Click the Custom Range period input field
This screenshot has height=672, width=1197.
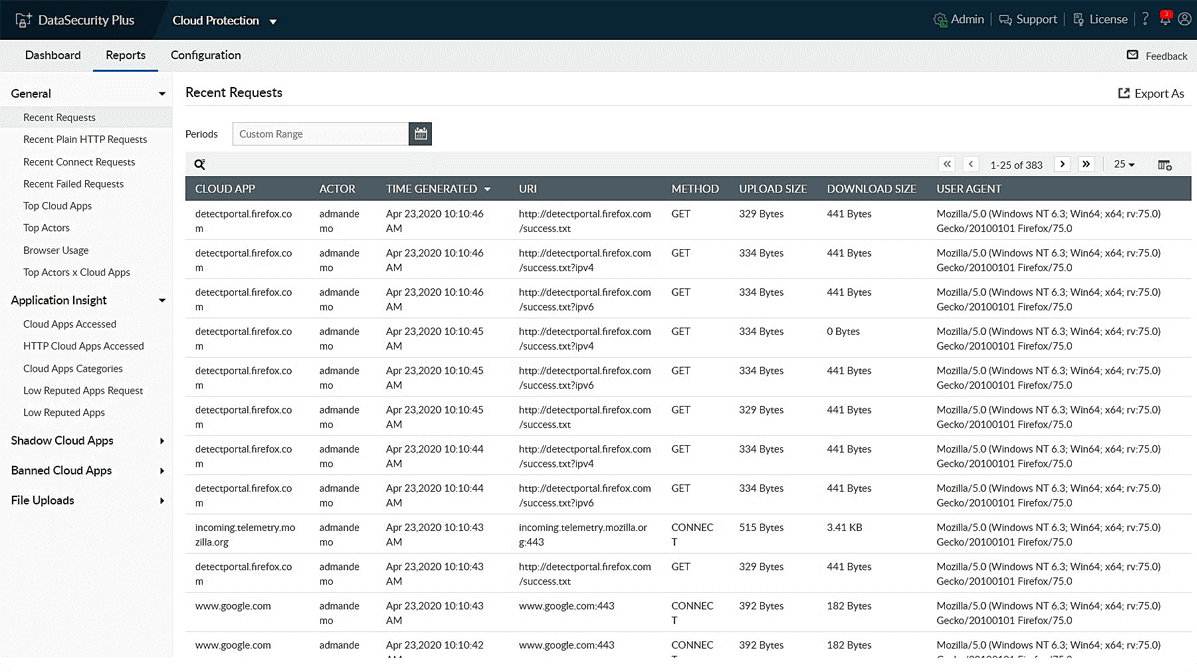320,133
